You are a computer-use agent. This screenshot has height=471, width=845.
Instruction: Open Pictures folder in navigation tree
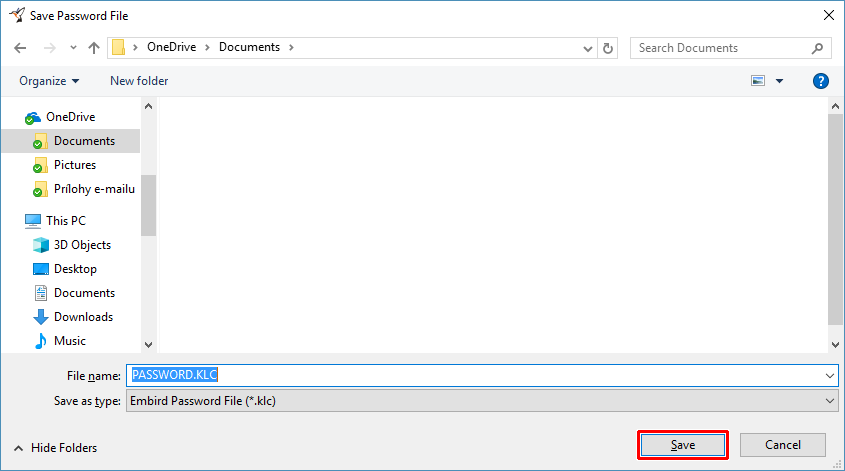coord(75,165)
